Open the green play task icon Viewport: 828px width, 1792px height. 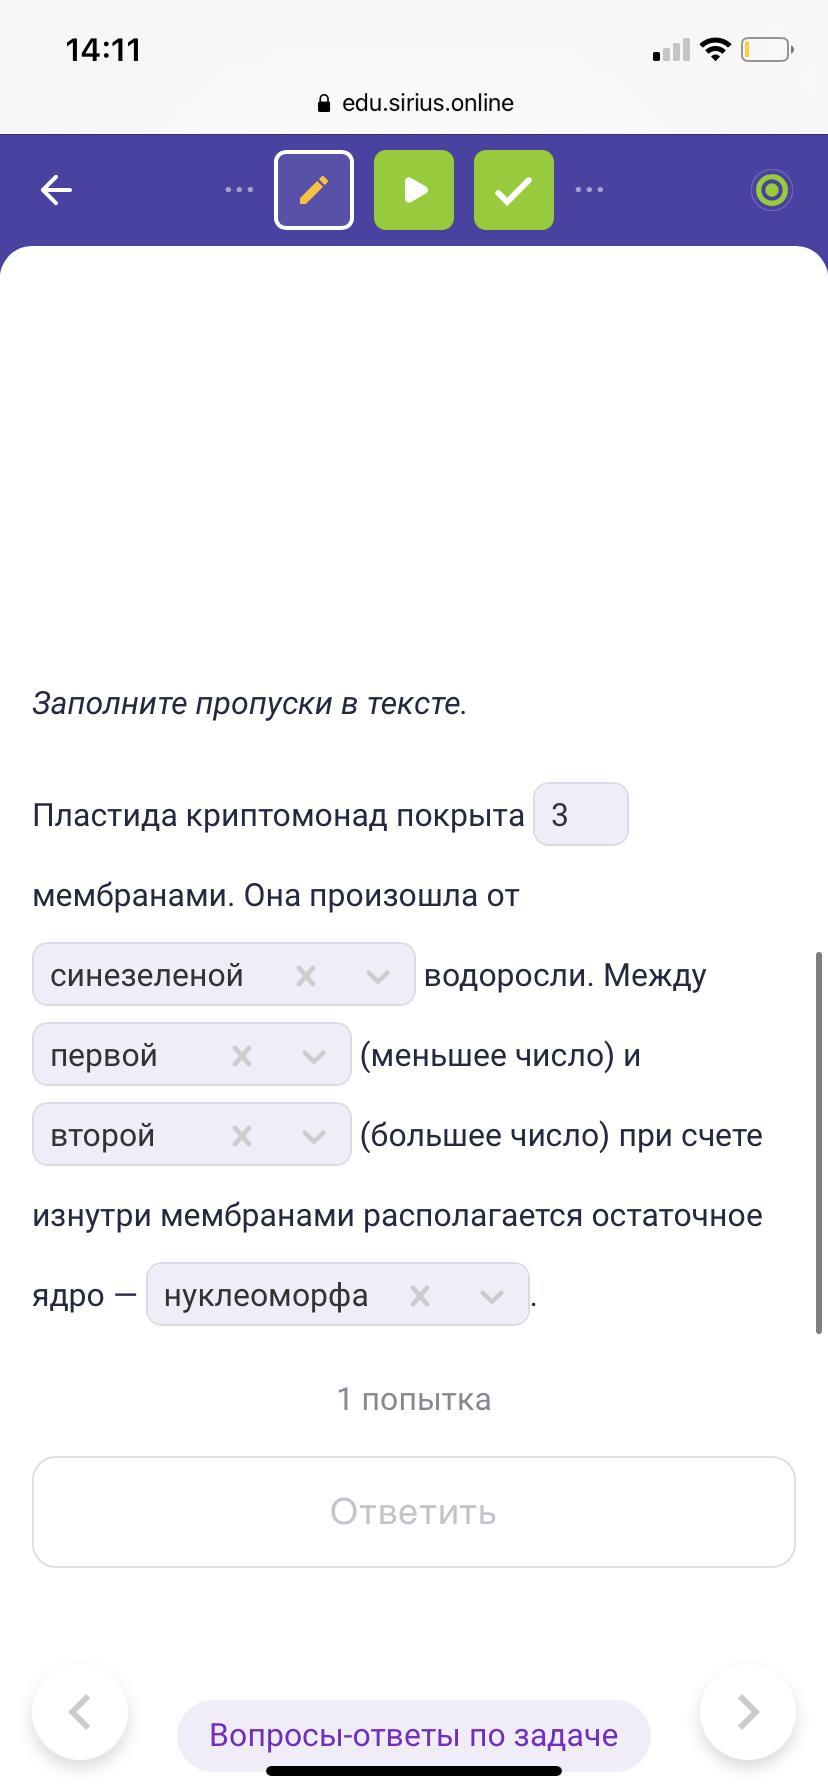point(414,190)
